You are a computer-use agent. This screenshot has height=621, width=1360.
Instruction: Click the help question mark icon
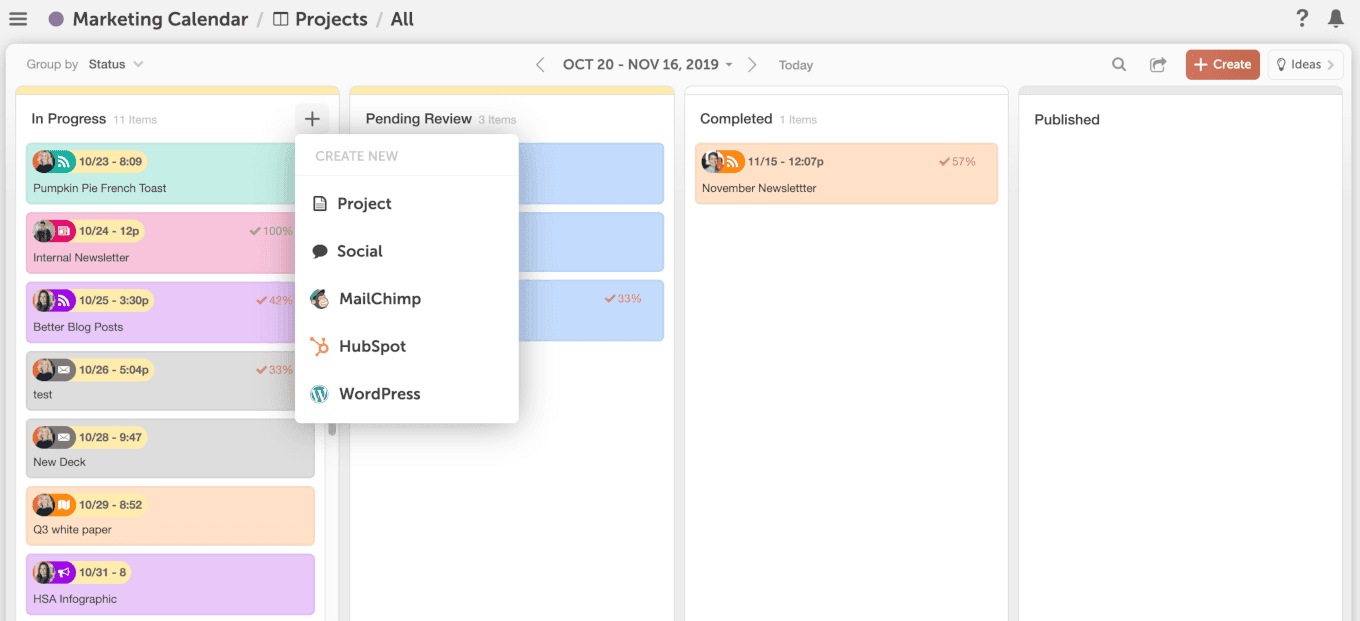1302,18
